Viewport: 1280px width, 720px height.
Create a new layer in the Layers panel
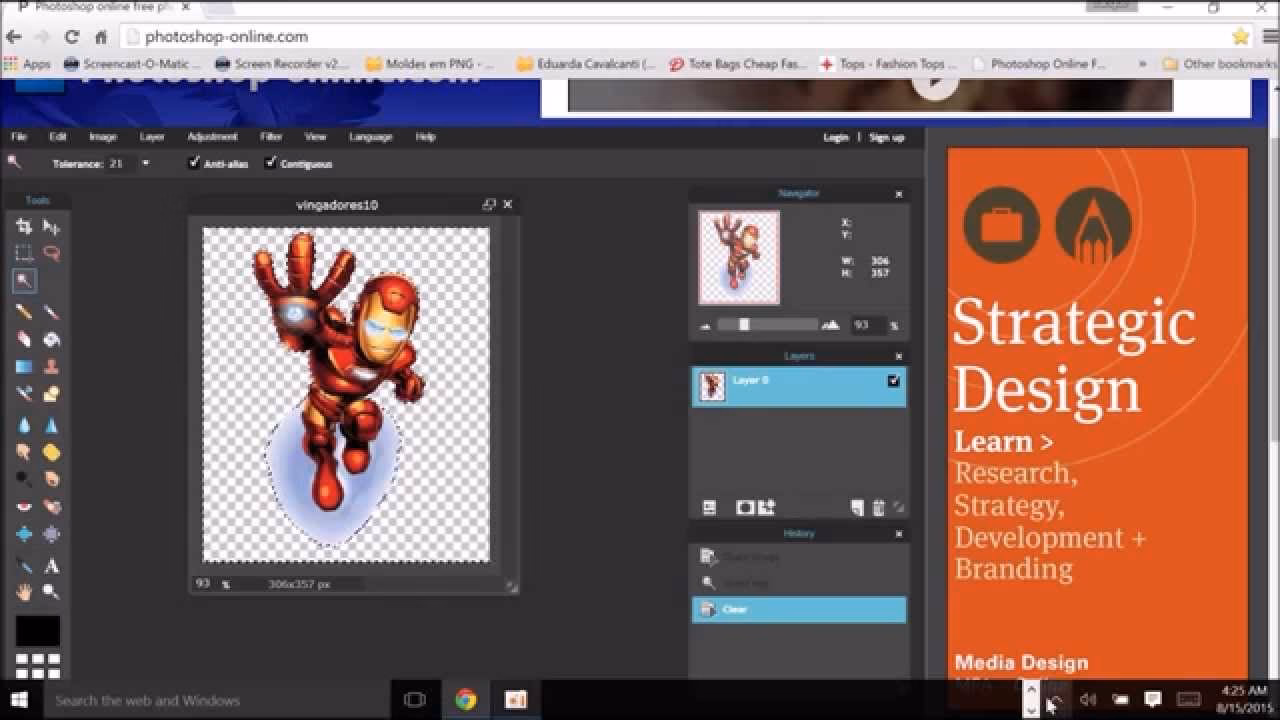pos(856,507)
